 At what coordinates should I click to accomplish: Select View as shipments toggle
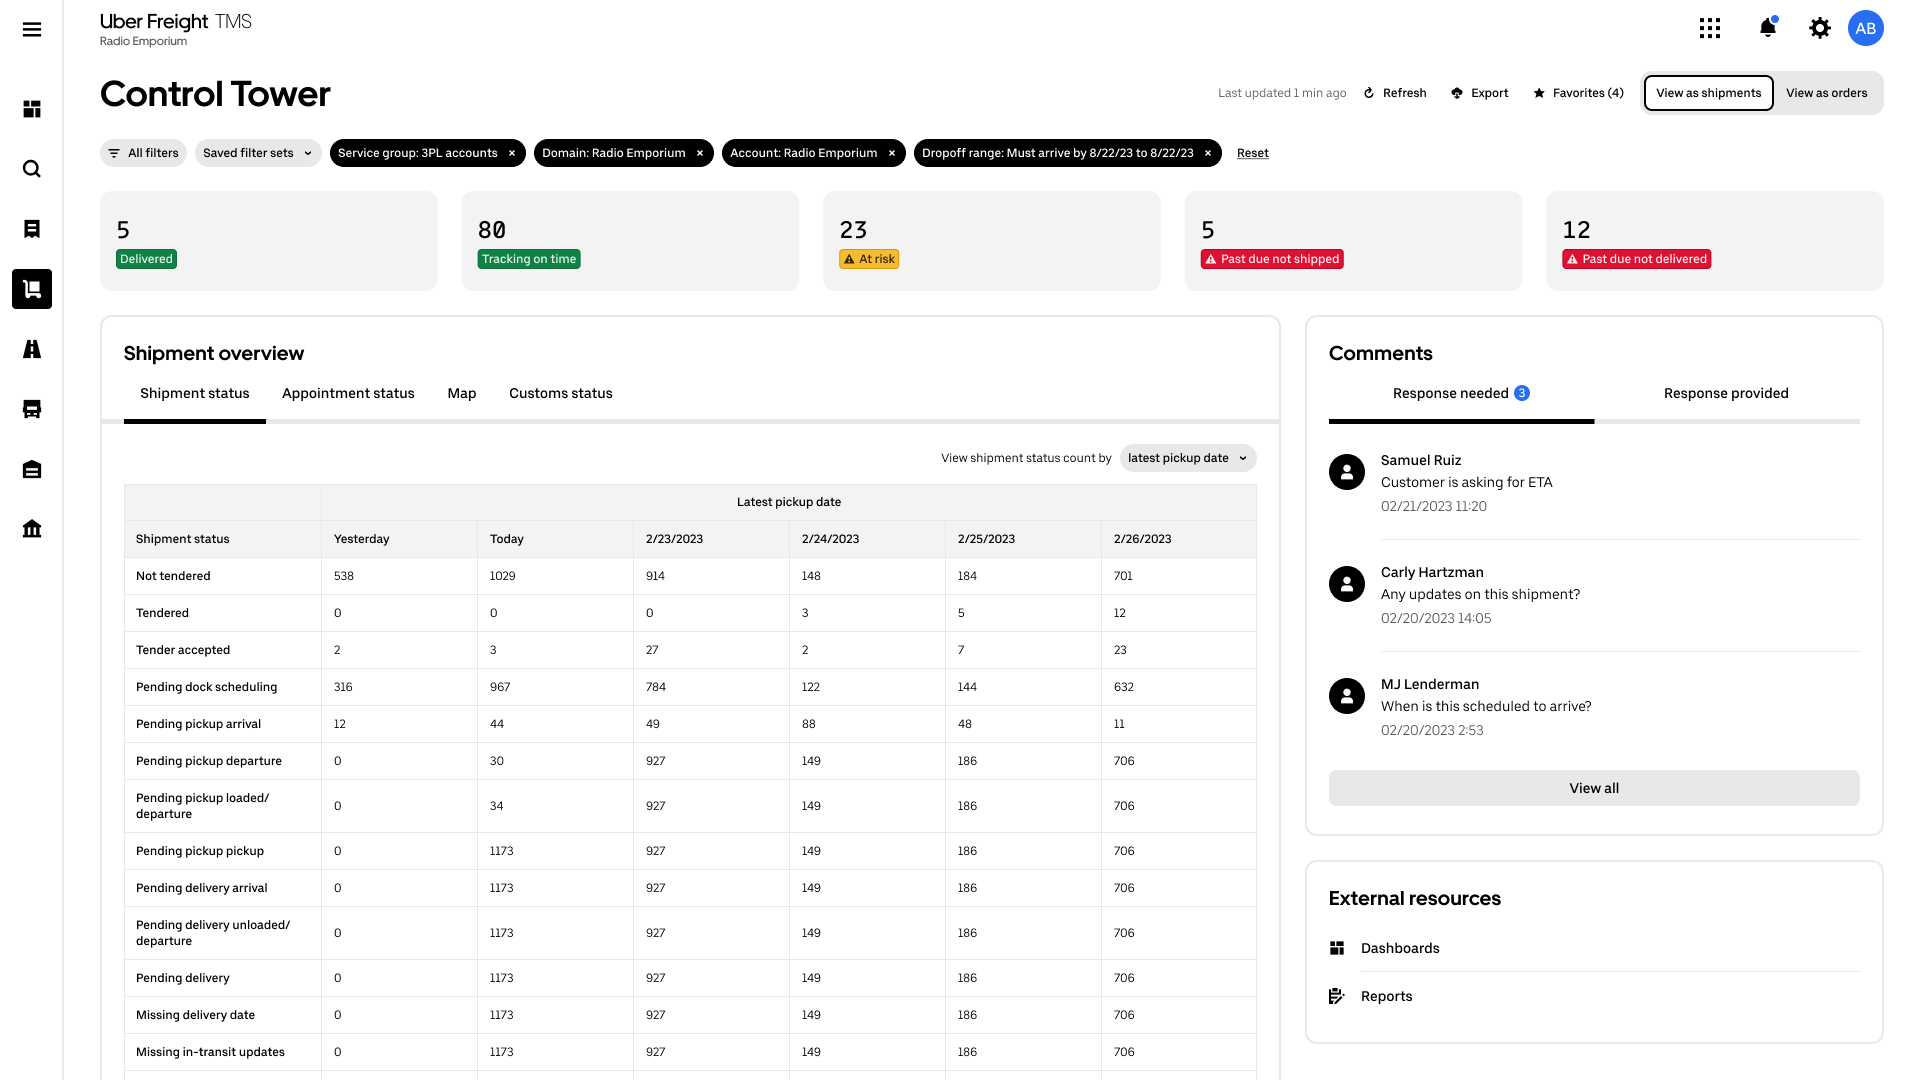pyautogui.click(x=1708, y=93)
